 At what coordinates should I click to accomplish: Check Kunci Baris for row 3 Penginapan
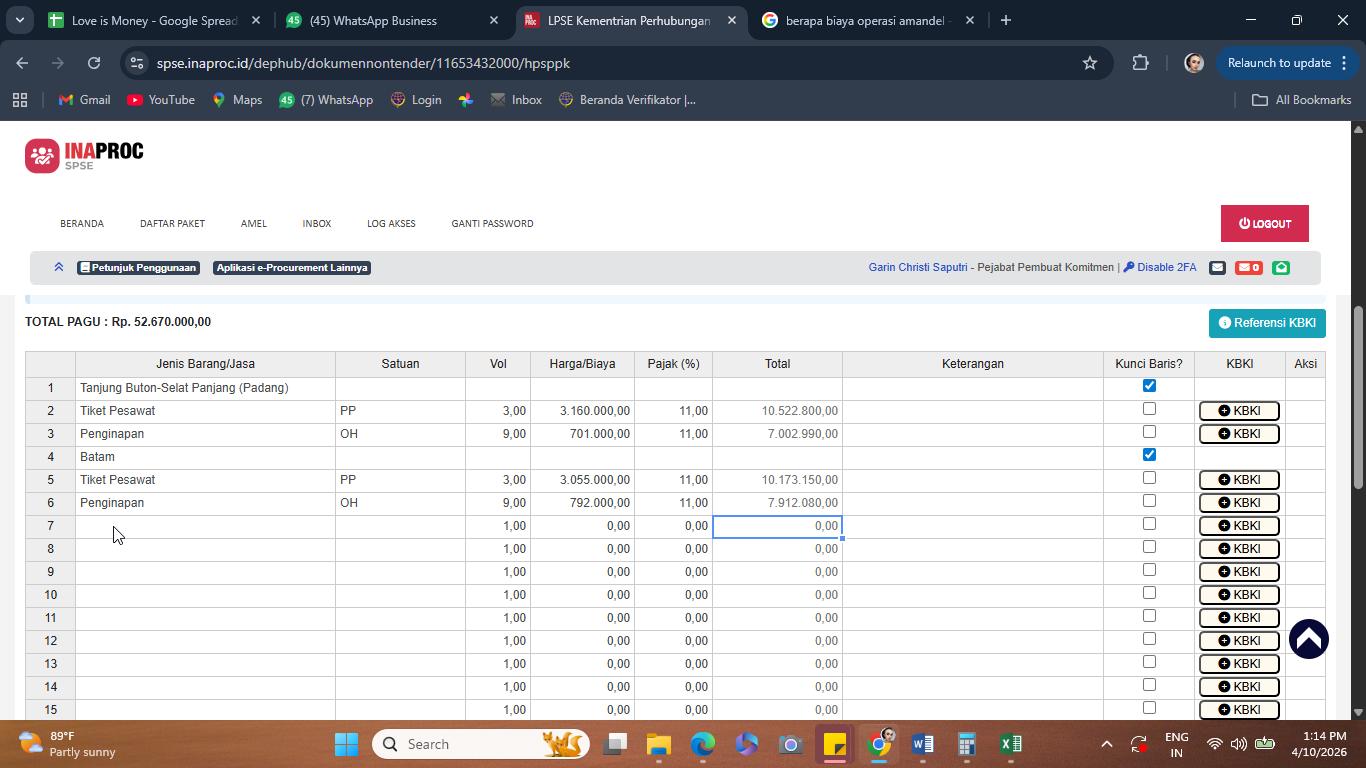coord(1149,432)
